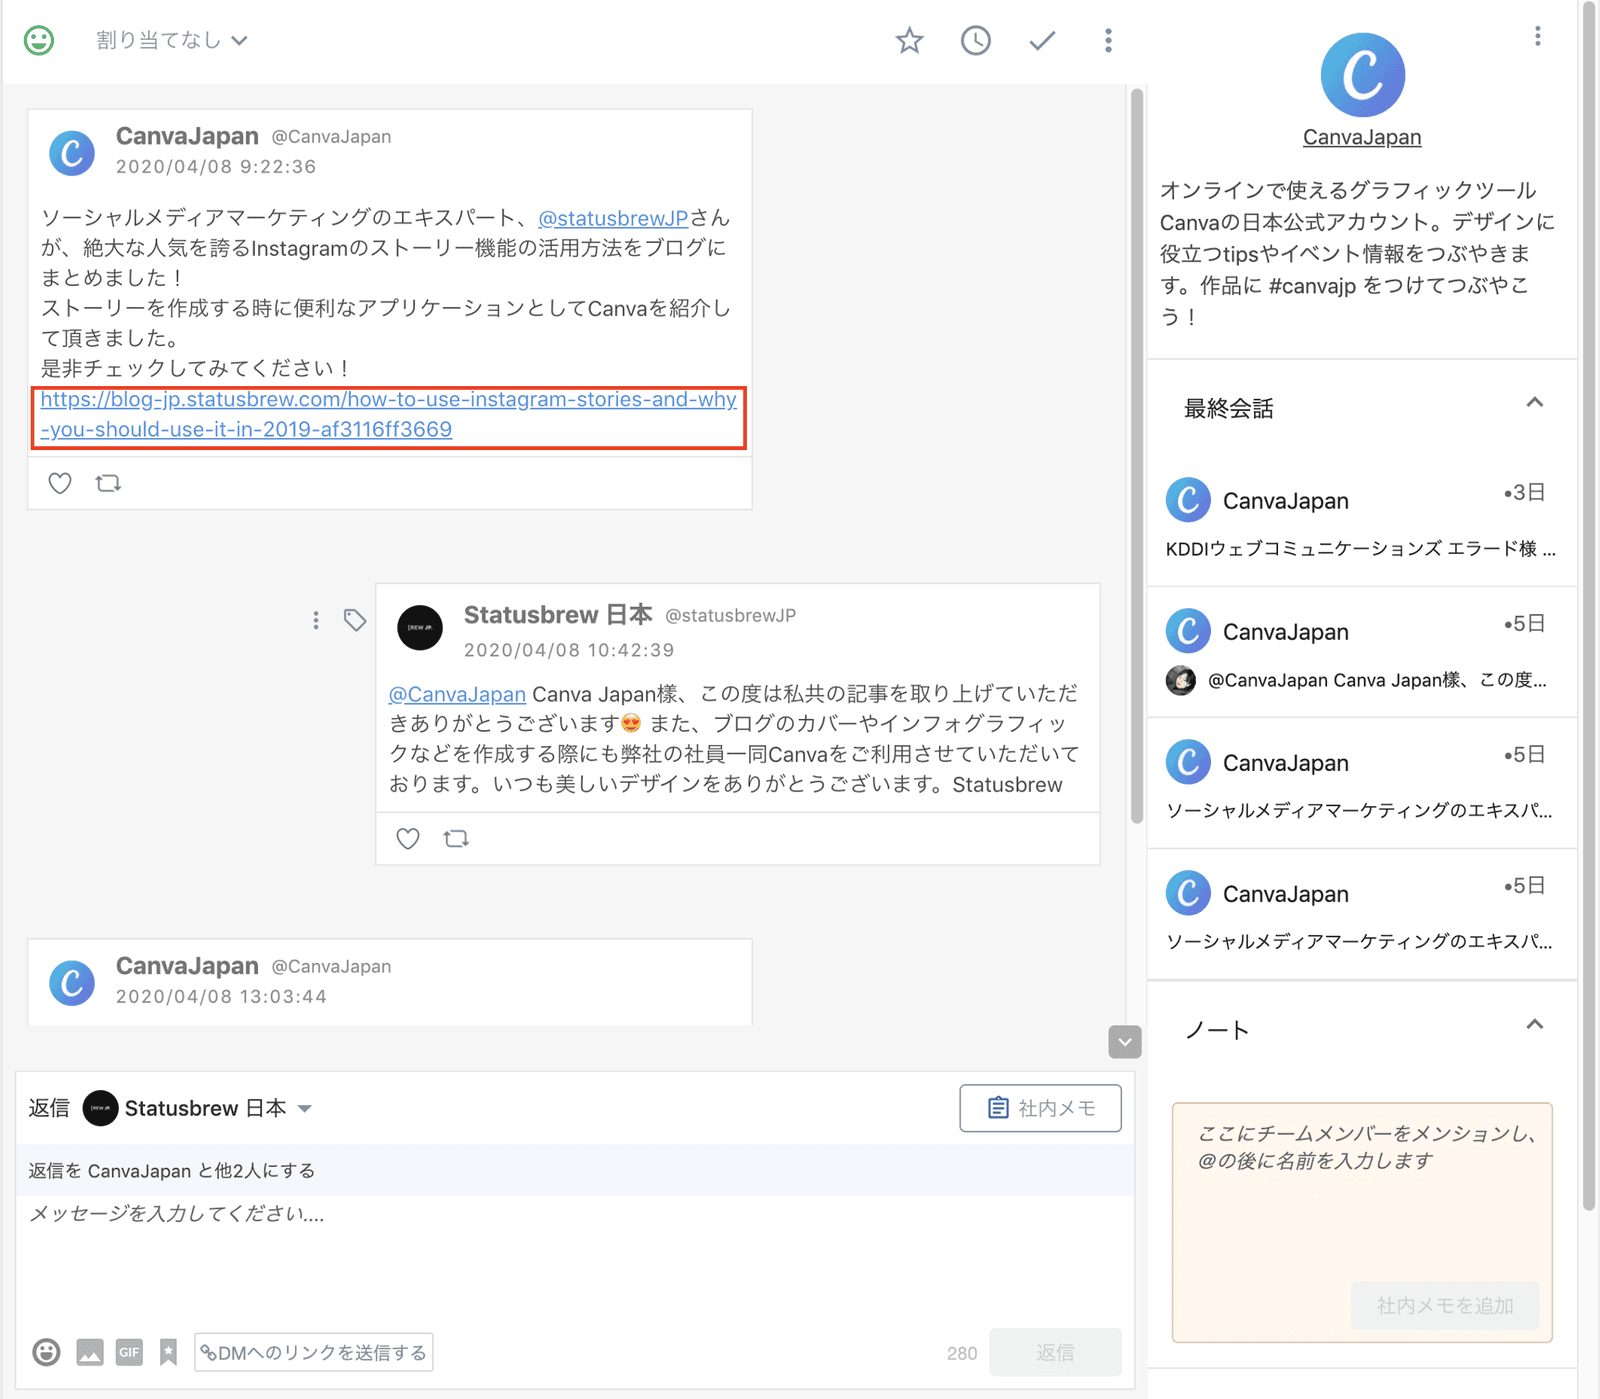
Task: Like the Statusbrew 日本 reply tweet
Action: point(408,839)
